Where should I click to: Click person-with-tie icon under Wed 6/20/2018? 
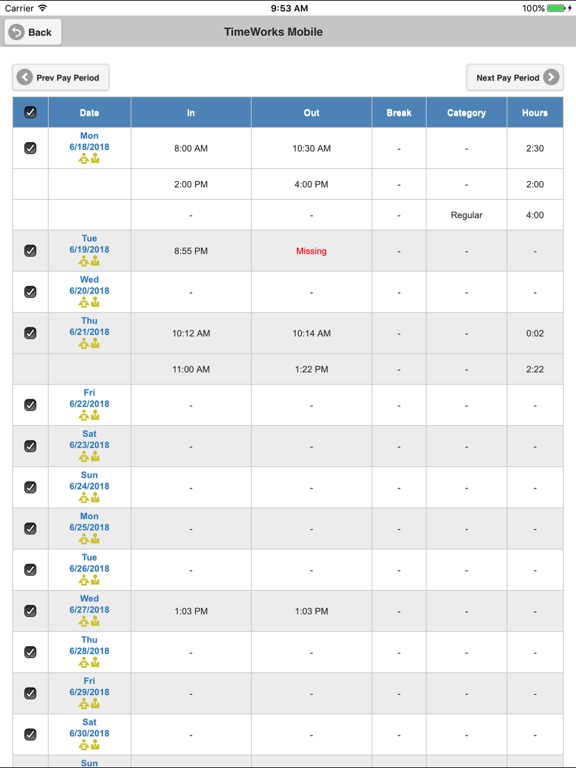pos(95,302)
